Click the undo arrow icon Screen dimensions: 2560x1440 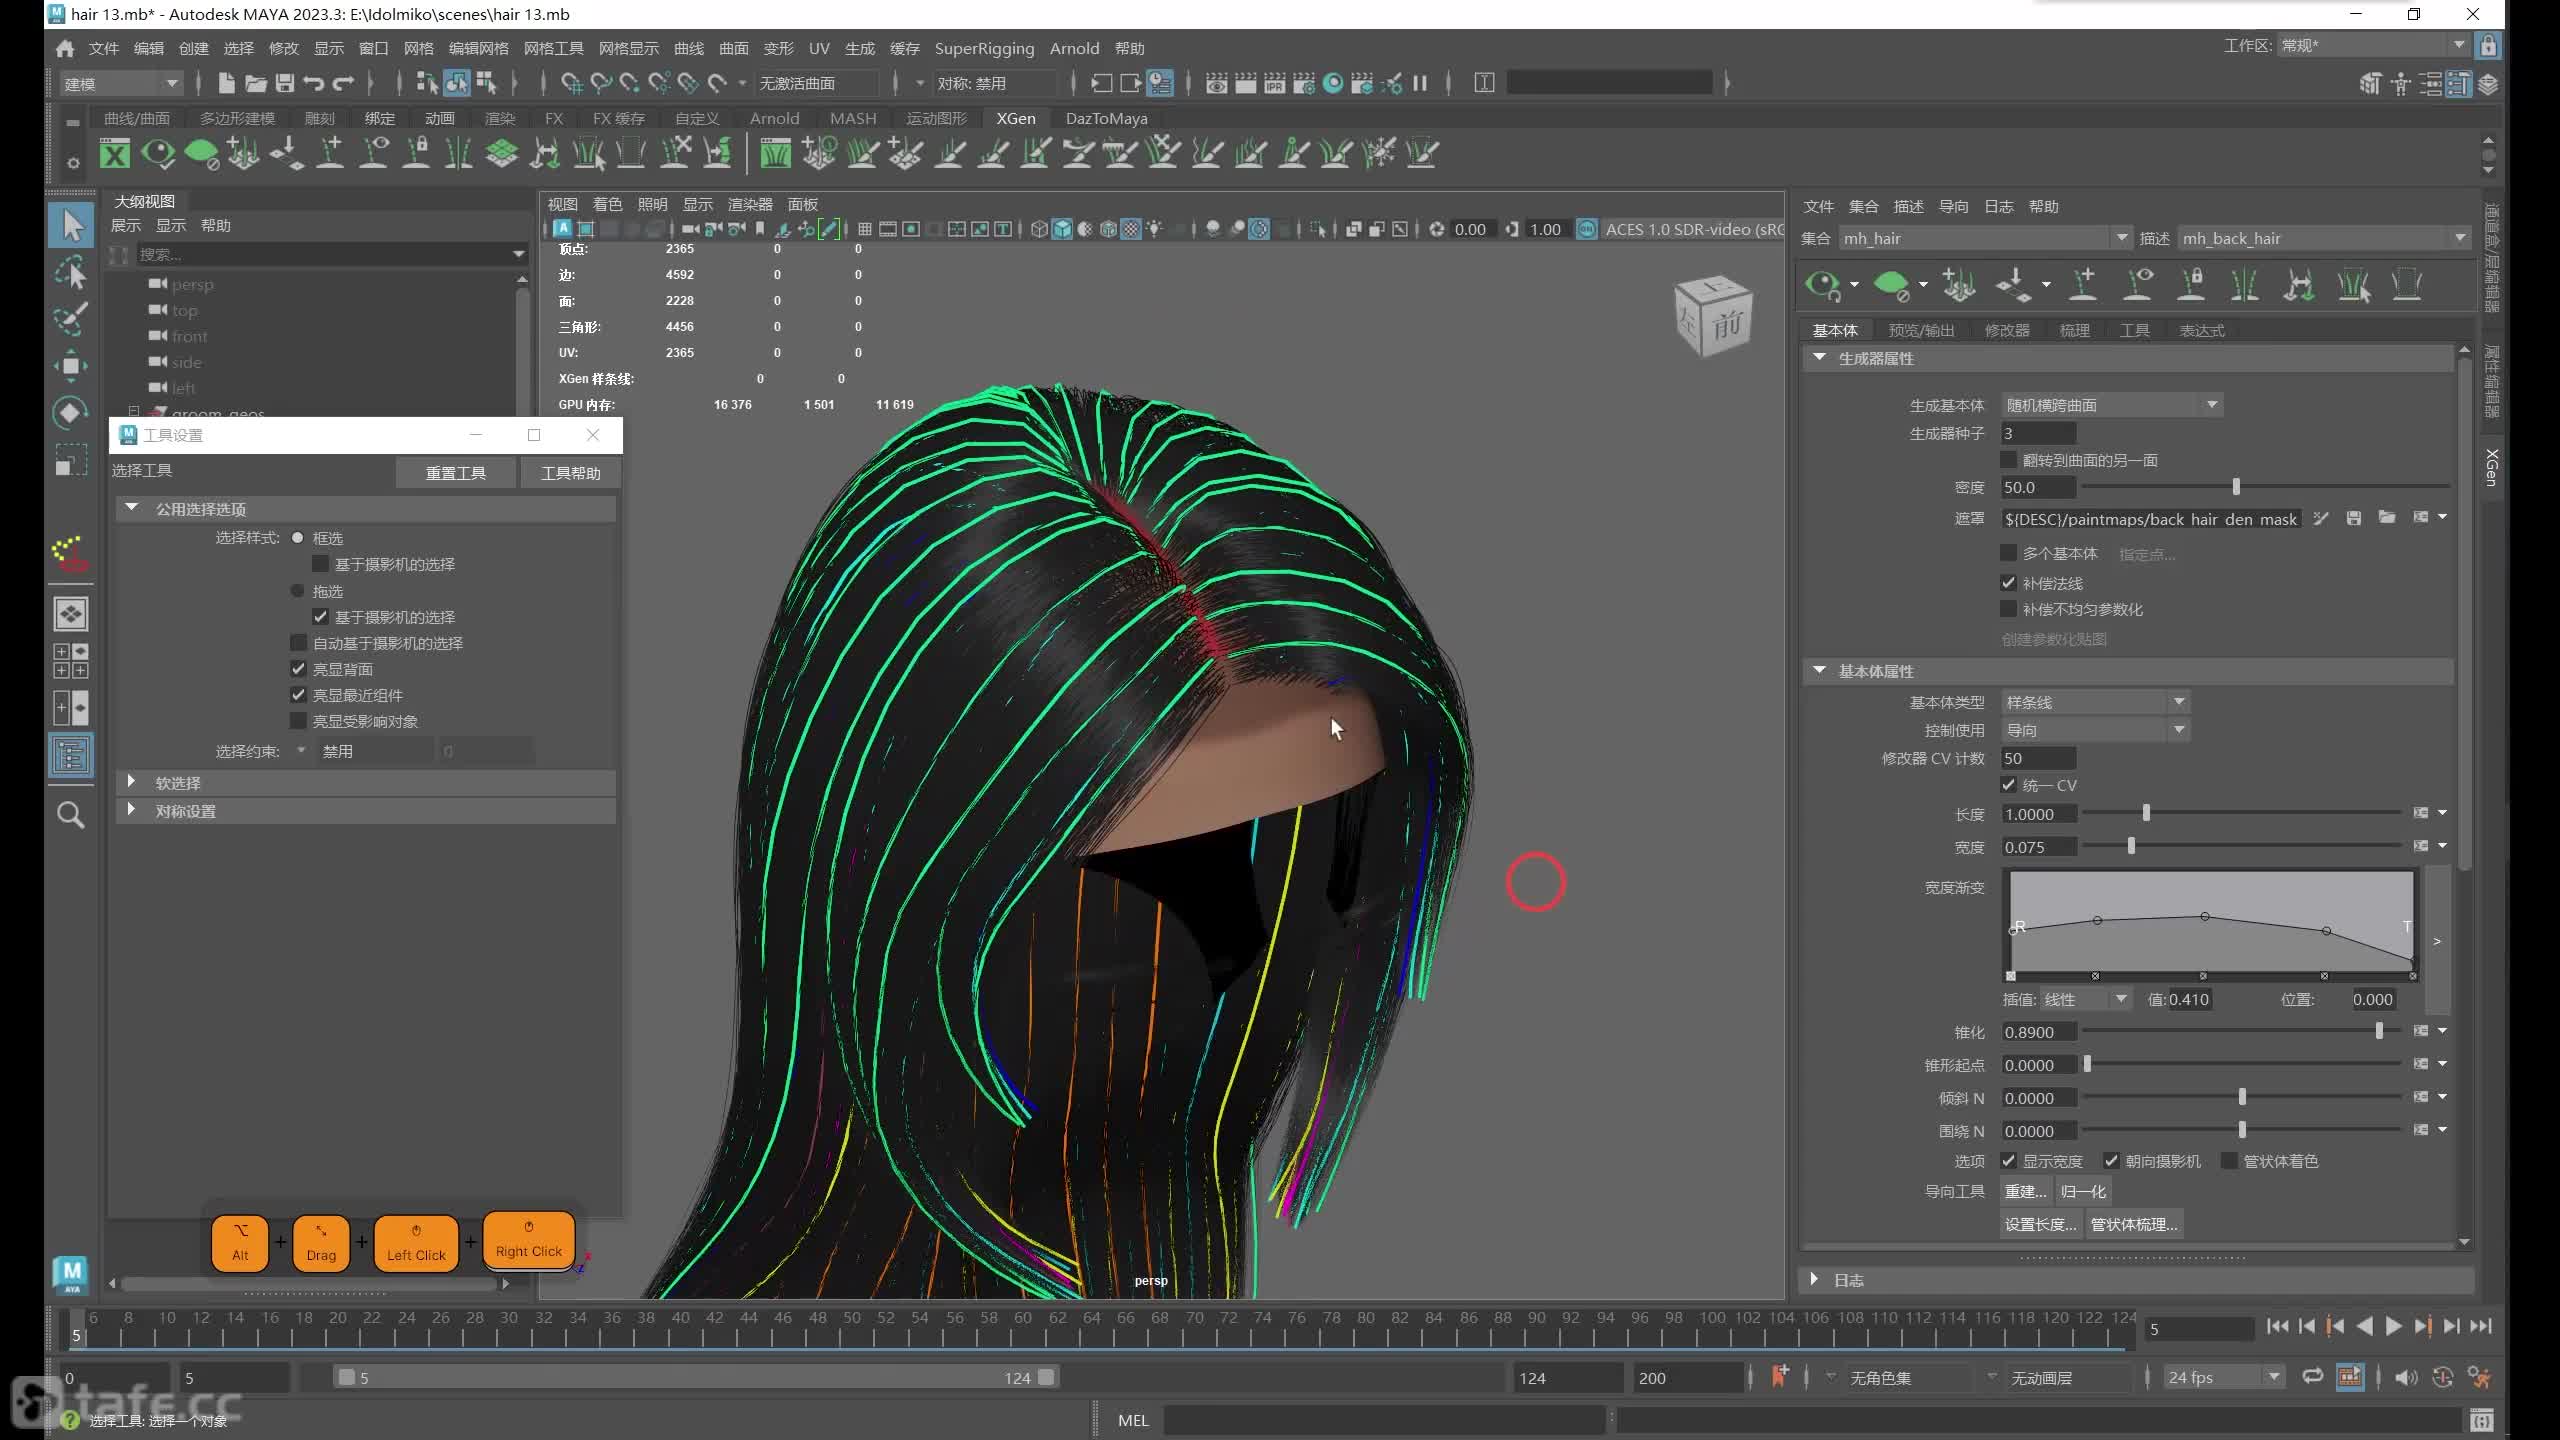click(x=314, y=83)
